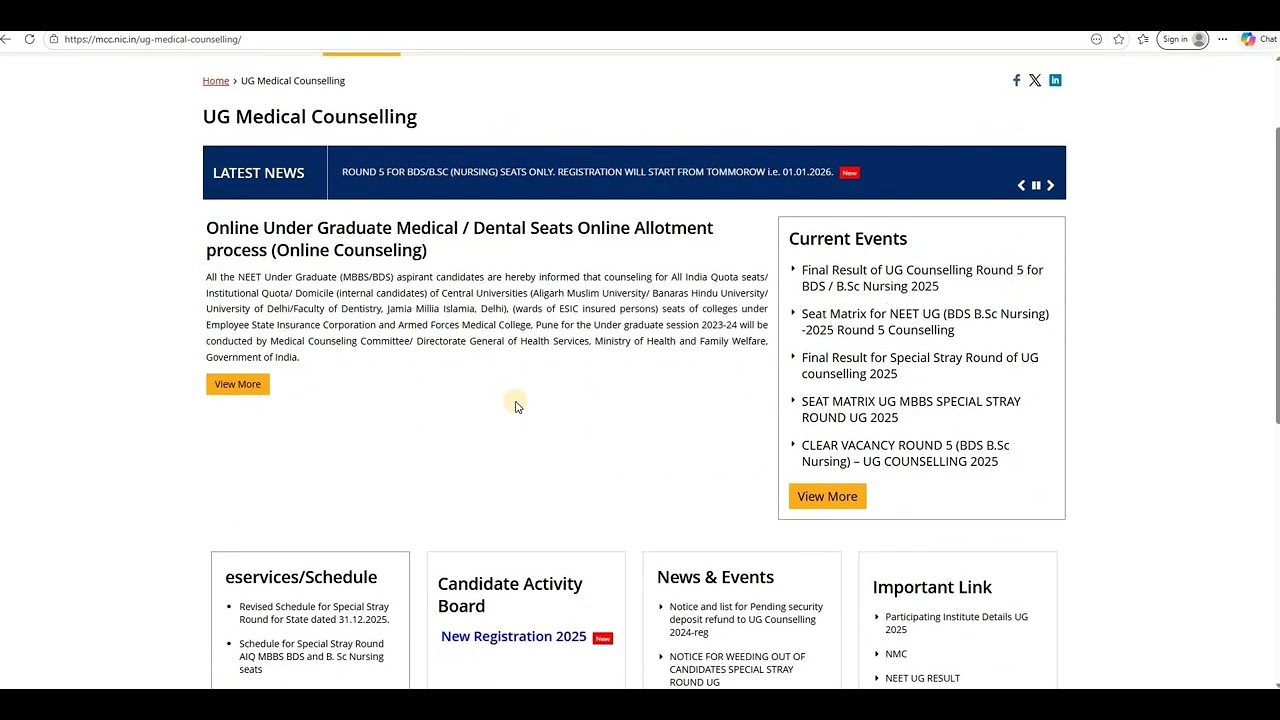
Task: Reload the page with refresh icon
Action: [x=29, y=39]
